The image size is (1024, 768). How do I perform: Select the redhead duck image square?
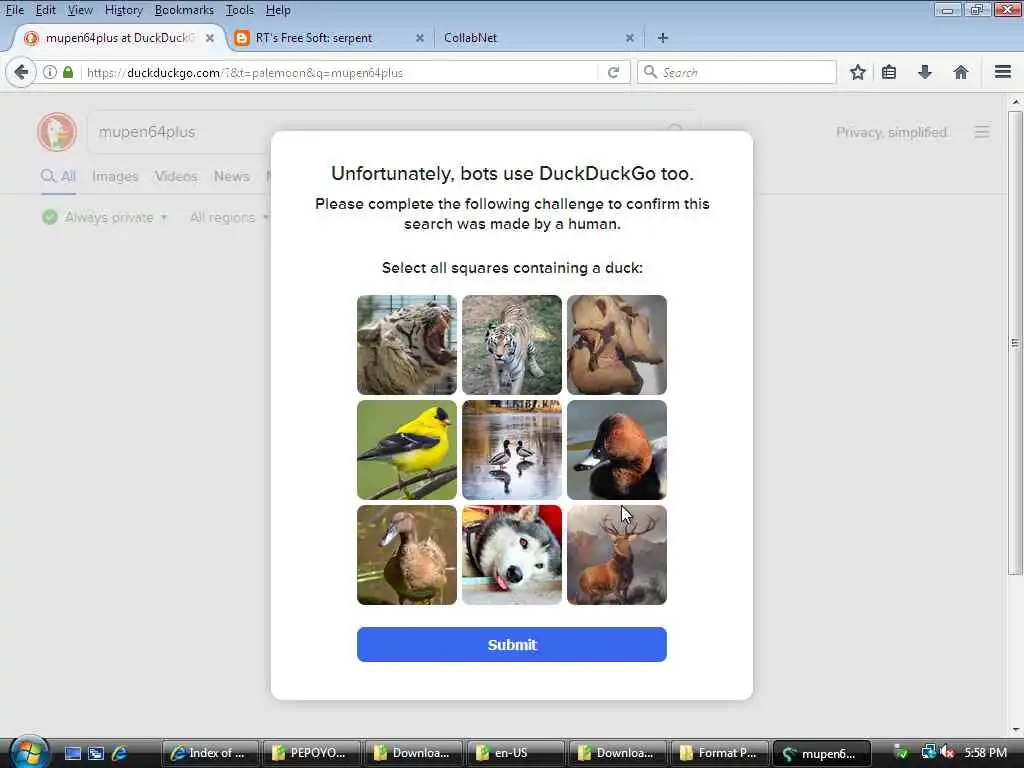pyautogui.click(x=616, y=450)
